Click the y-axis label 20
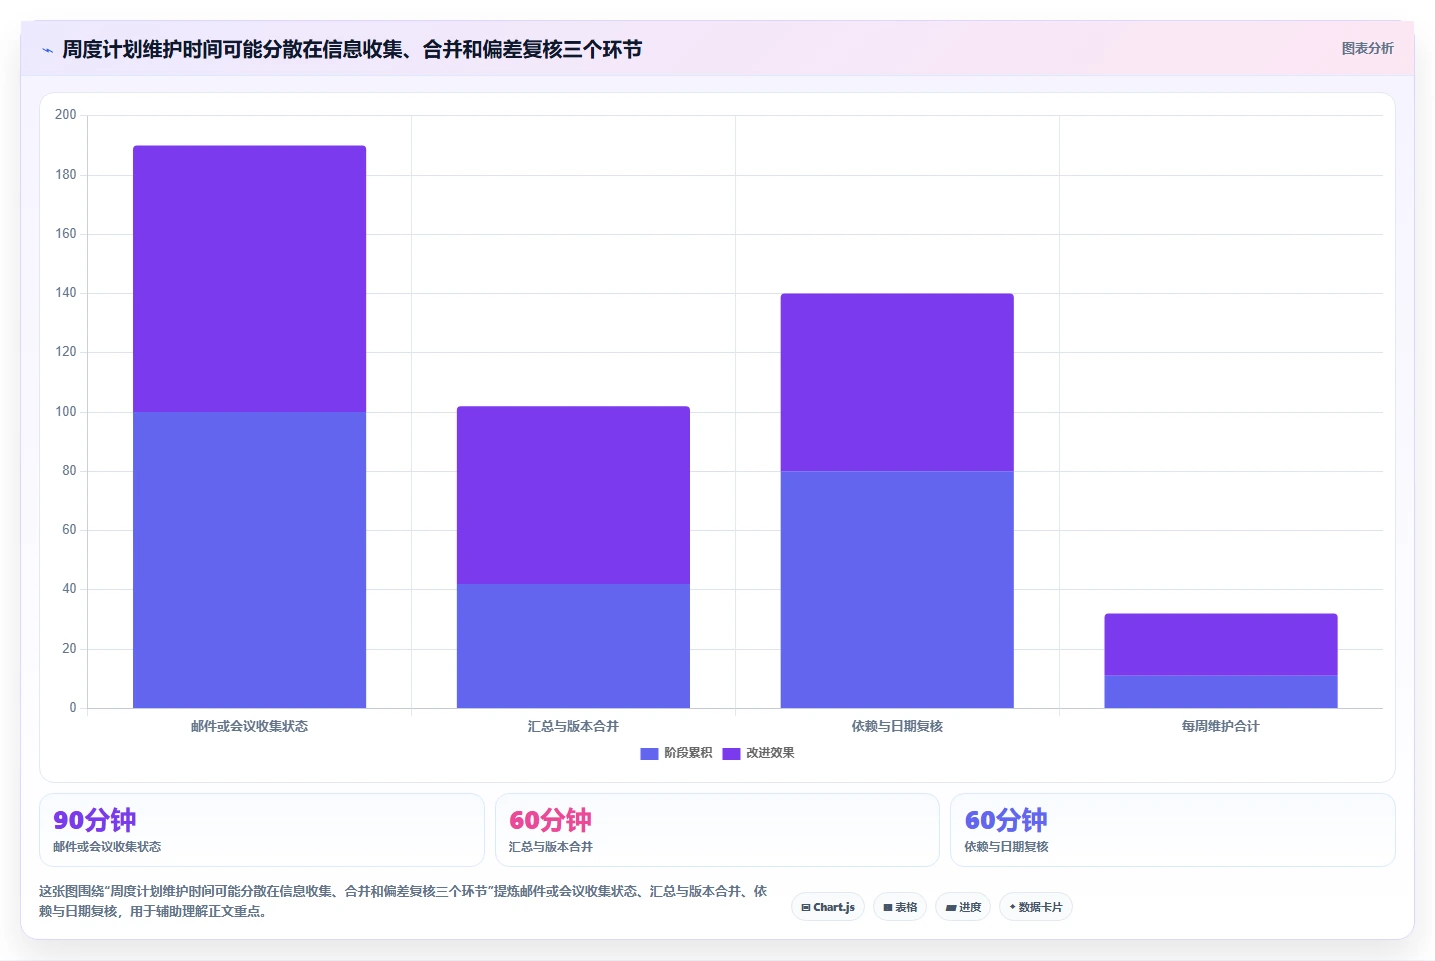This screenshot has height=961, width=1435. click(x=69, y=649)
